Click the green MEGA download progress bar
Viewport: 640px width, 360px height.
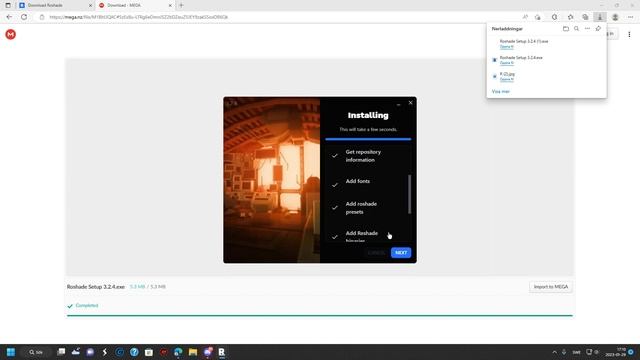320,316
